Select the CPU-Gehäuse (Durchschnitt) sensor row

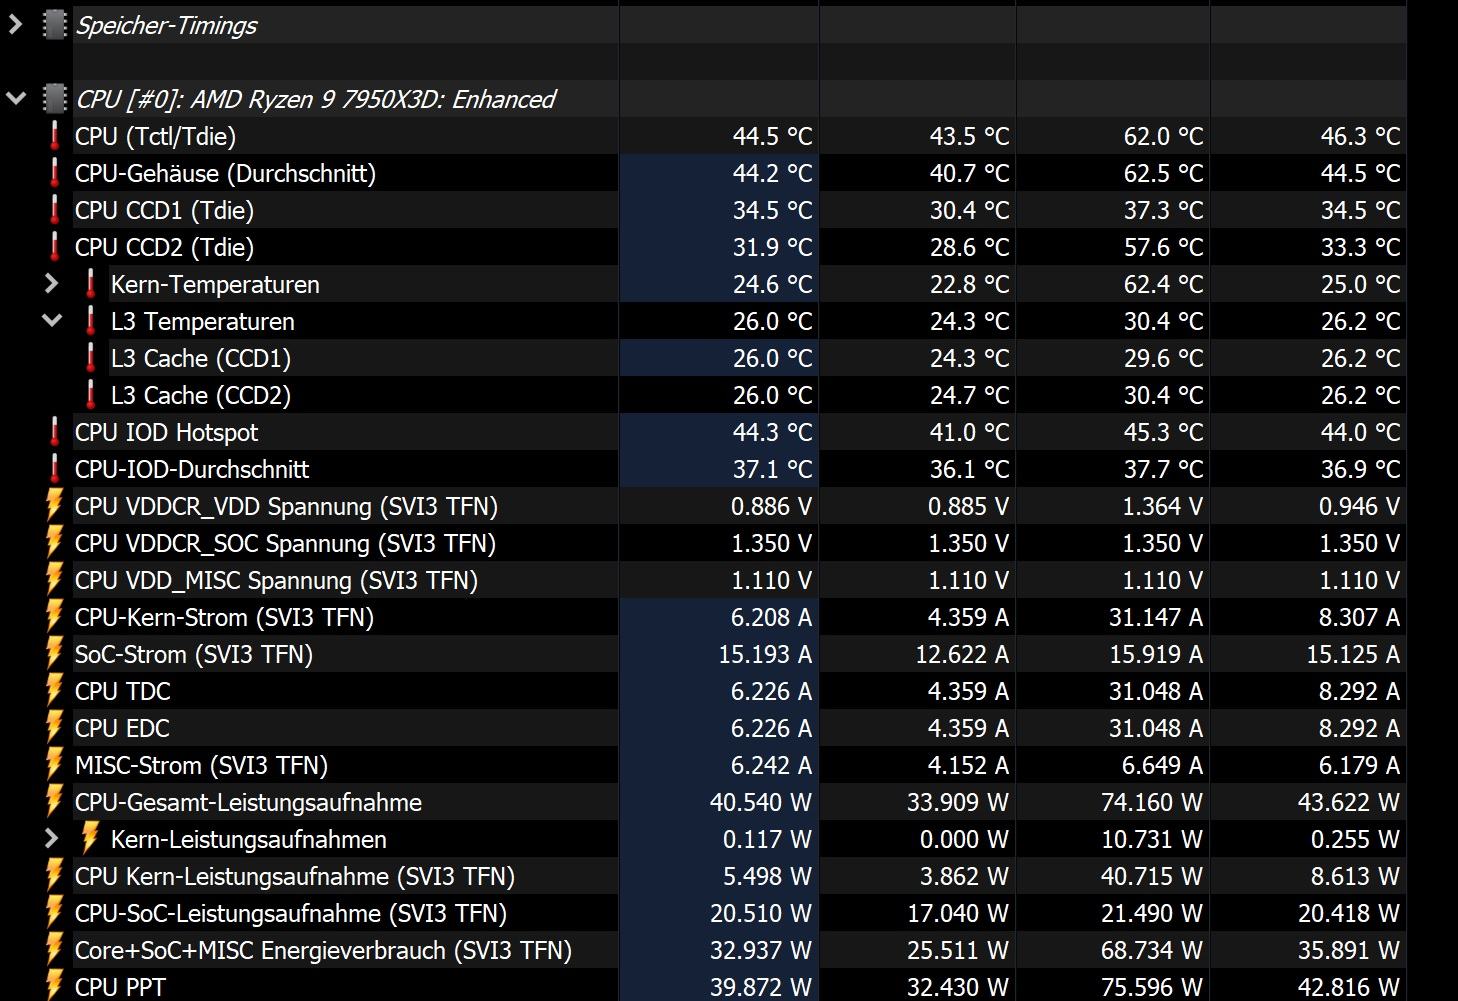(x=225, y=173)
